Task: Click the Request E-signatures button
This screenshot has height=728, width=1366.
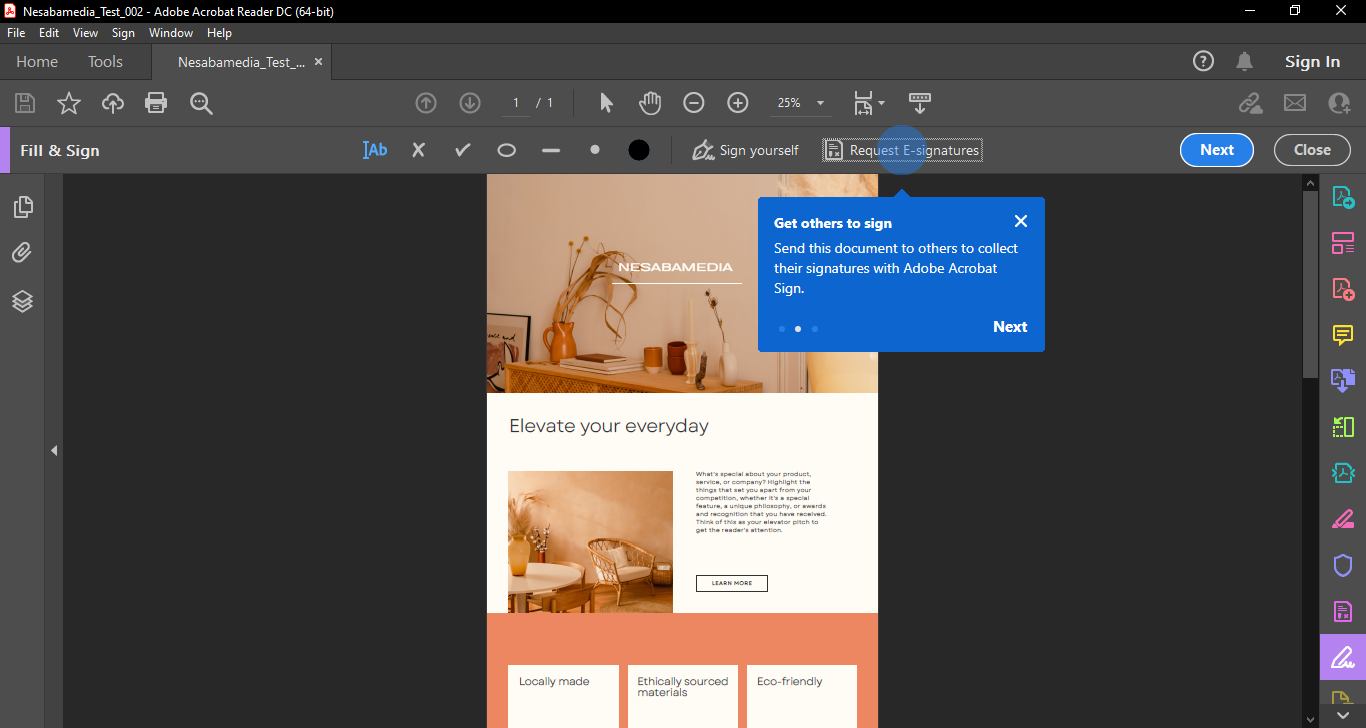Action: pos(902,150)
